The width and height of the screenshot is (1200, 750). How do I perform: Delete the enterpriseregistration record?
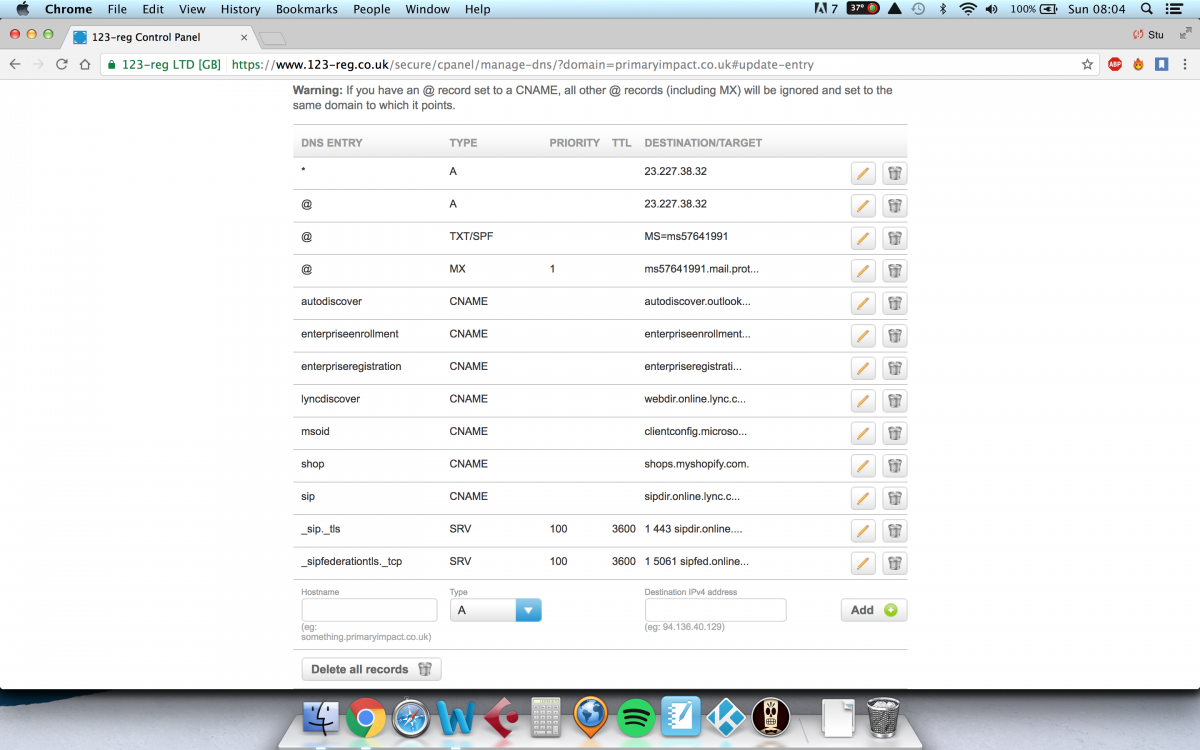[895, 368]
